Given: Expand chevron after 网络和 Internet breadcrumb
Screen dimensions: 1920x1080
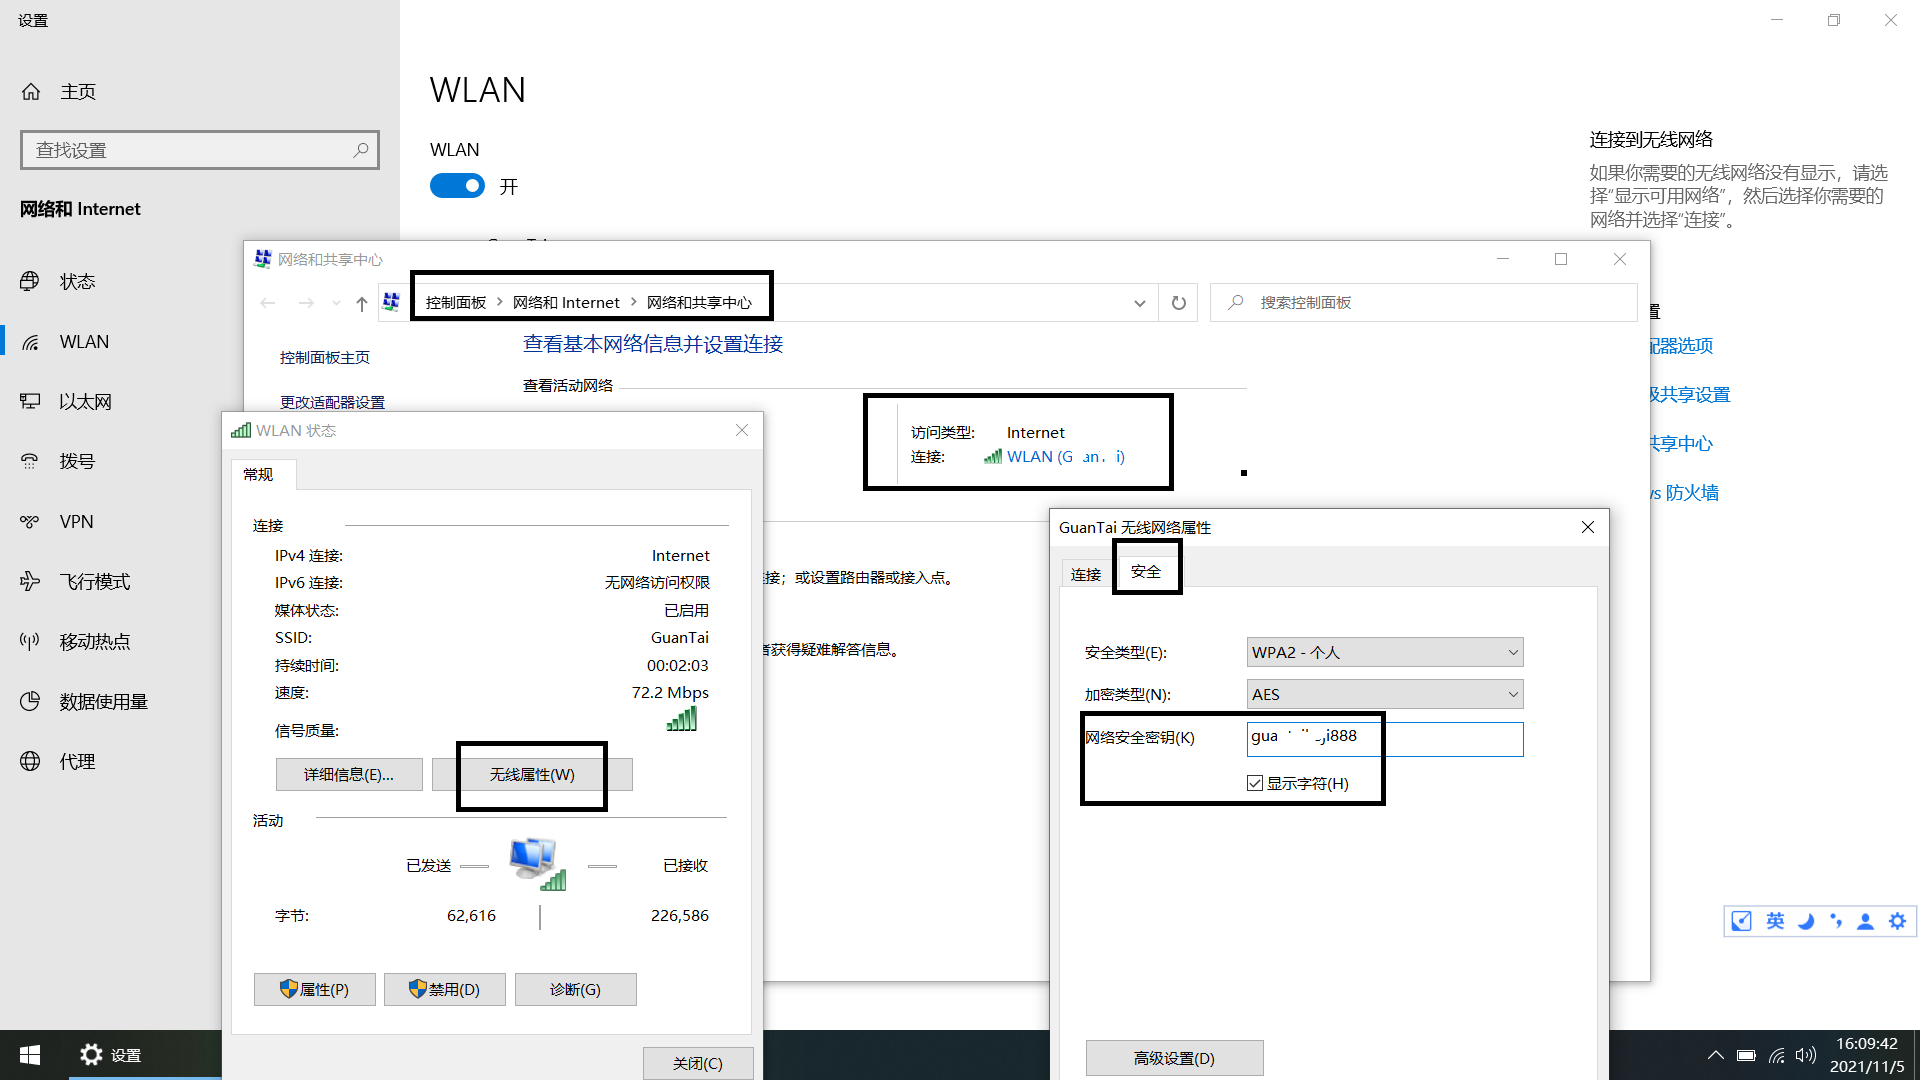Looking at the screenshot, I should tap(633, 302).
